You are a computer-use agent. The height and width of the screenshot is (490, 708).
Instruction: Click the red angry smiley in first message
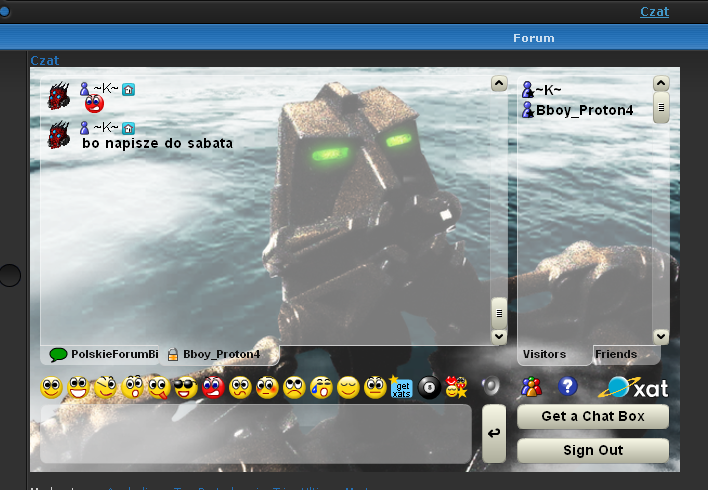[94, 104]
